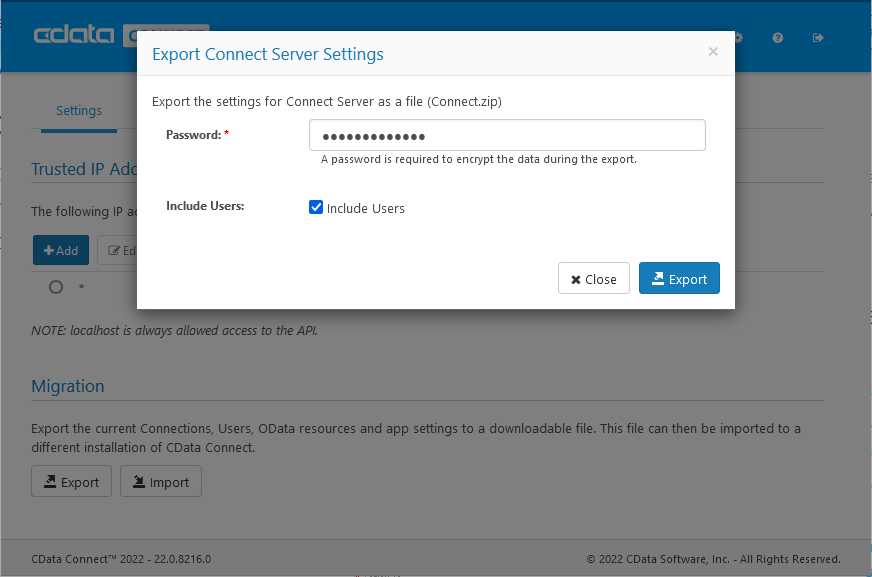Click the X icon inside the Close button
Screen dimensions: 872x577
(x=577, y=278)
